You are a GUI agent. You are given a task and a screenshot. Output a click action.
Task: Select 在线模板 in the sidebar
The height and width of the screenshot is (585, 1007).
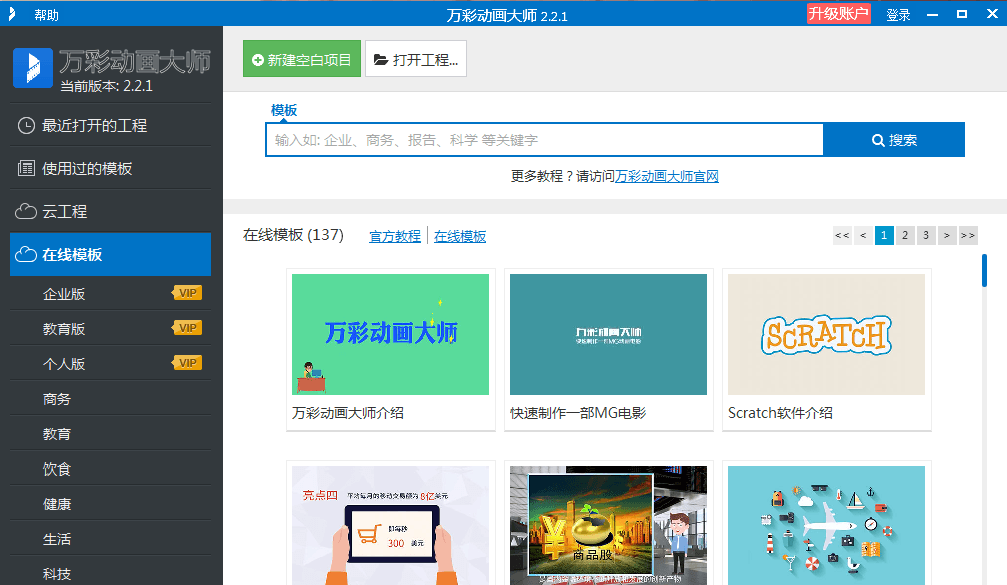(110, 254)
